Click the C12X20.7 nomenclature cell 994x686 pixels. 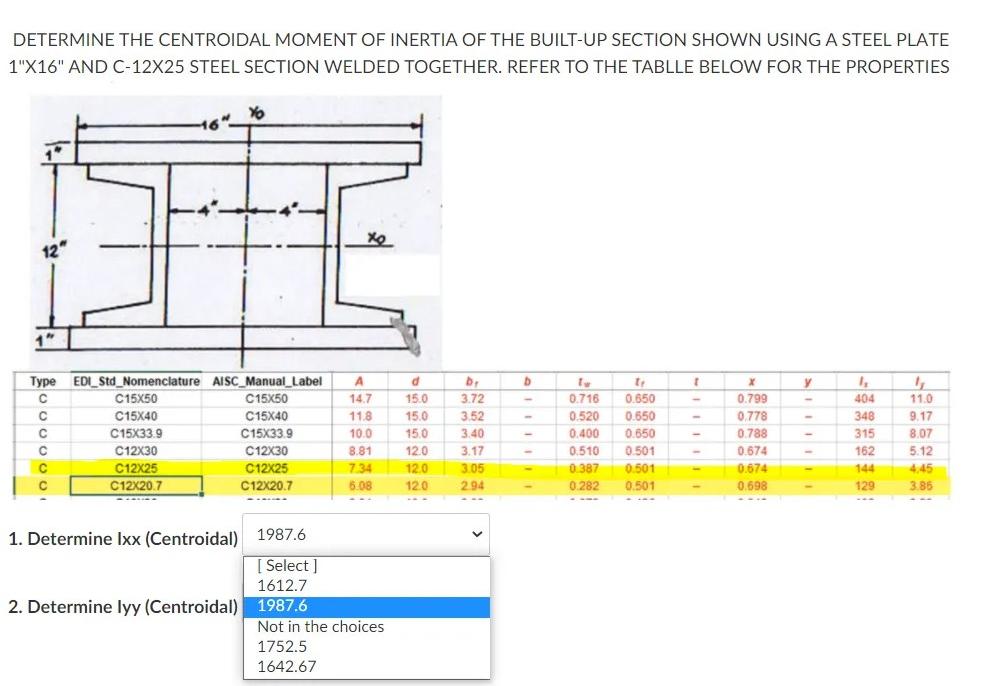click(138, 483)
